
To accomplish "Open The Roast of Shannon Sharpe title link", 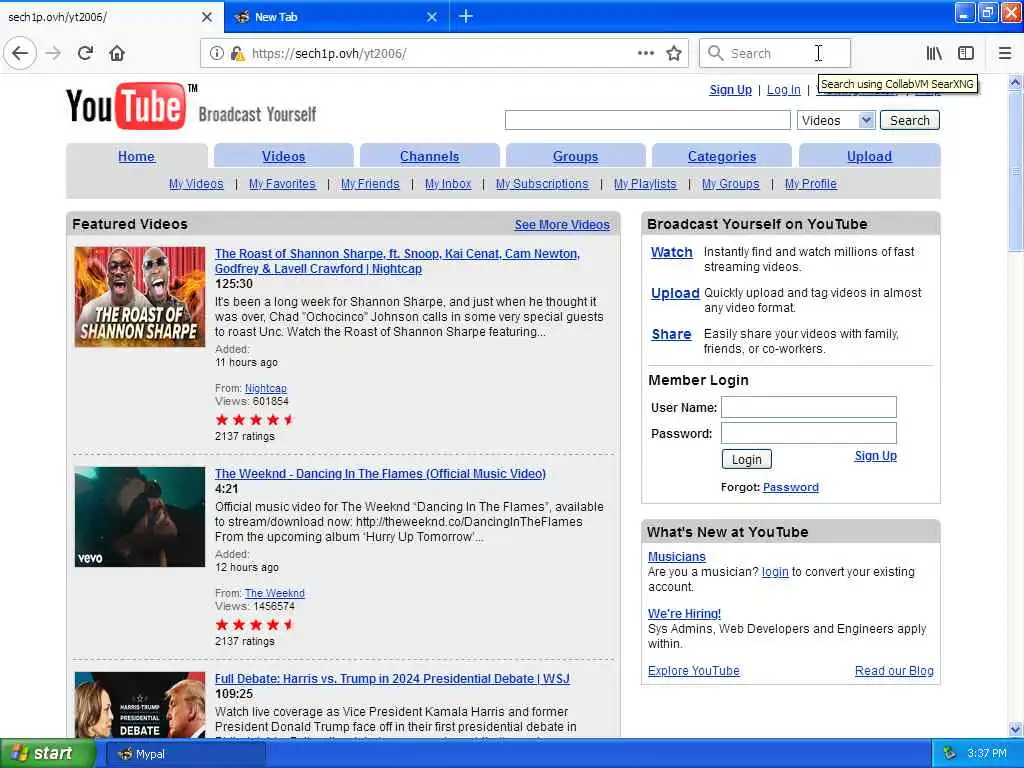I will click(x=397, y=261).
